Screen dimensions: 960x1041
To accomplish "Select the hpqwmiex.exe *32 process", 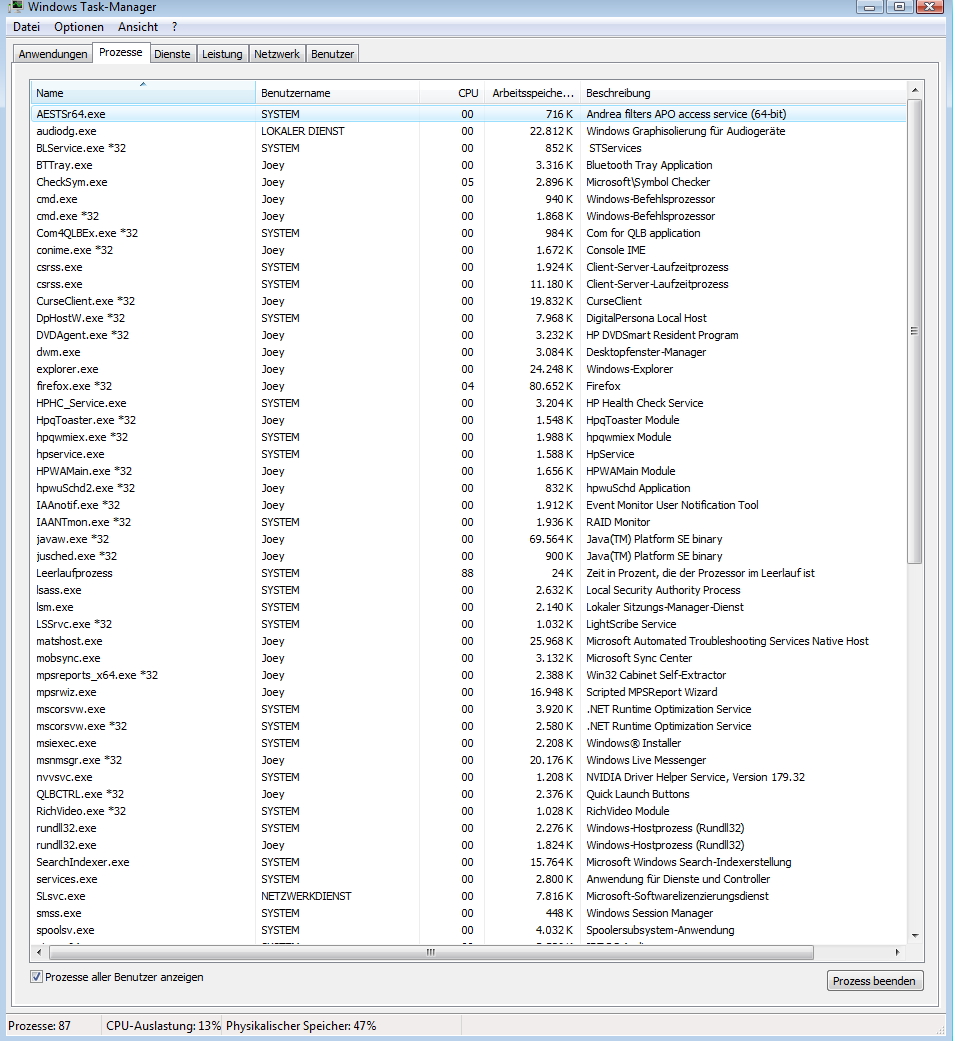I will point(469,437).
